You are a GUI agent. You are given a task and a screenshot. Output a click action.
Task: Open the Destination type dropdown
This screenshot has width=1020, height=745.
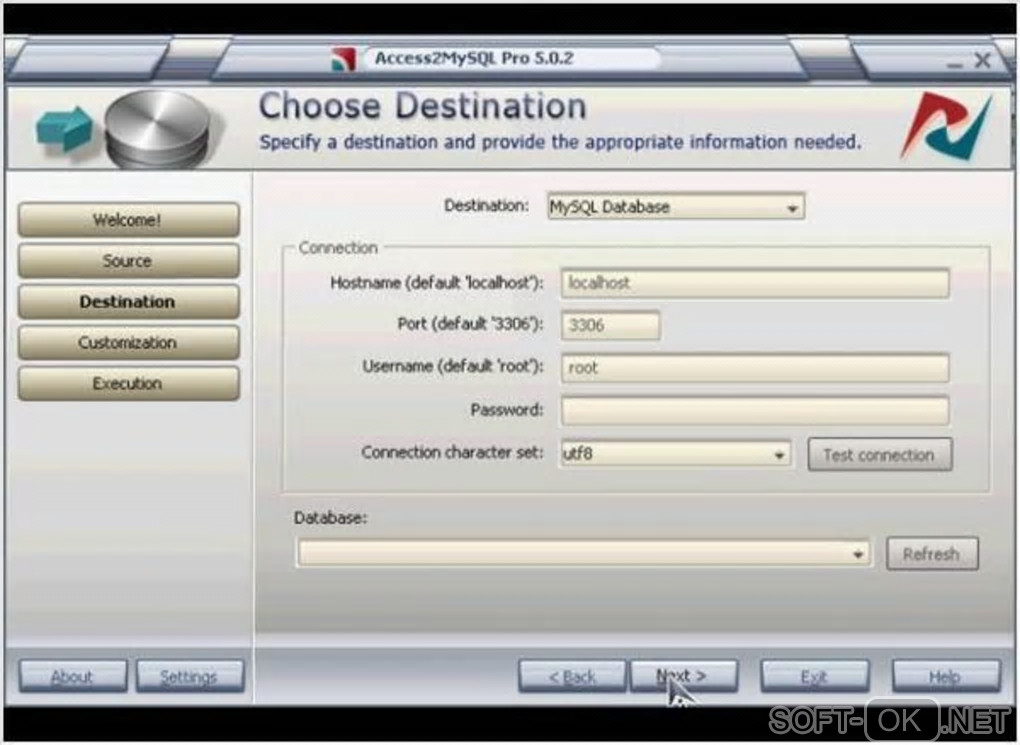coord(676,207)
